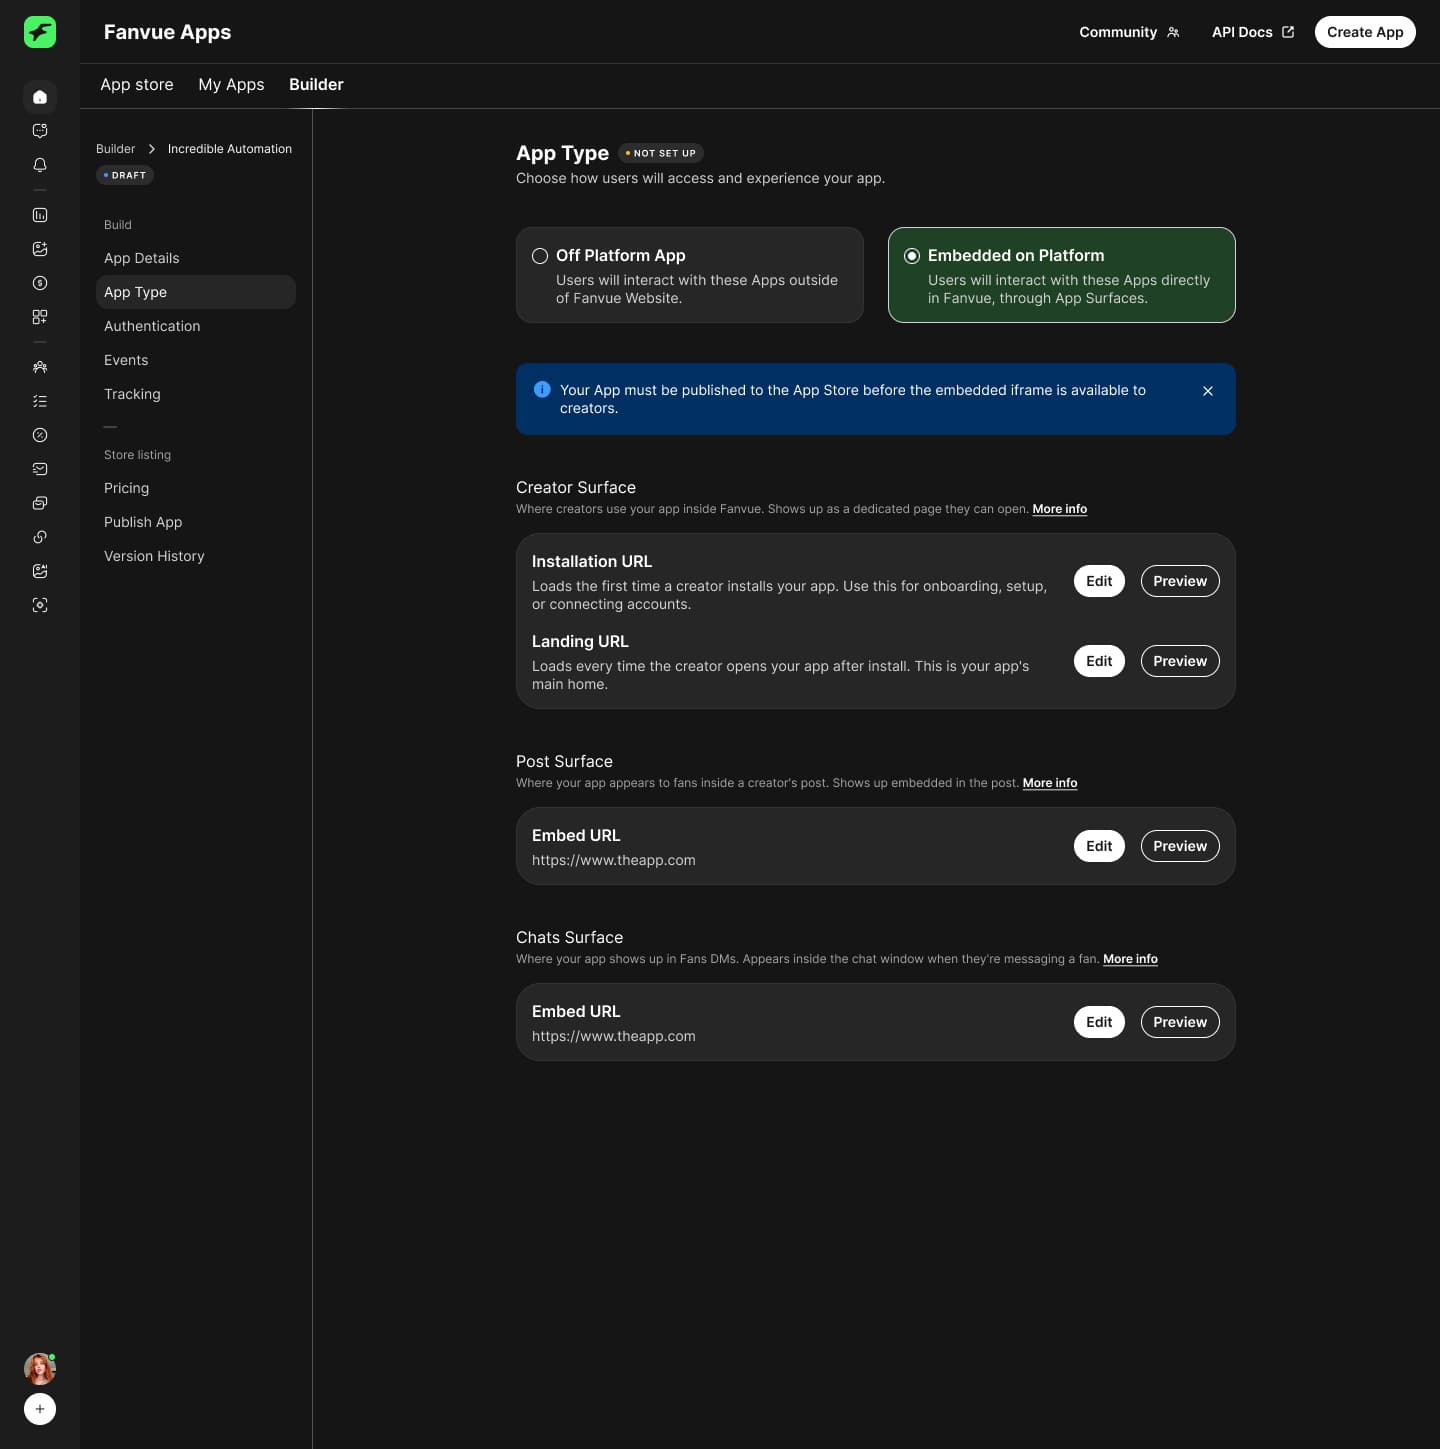
Task: Click the API Docs external link icon
Action: pyautogui.click(x=1288, y=32)
